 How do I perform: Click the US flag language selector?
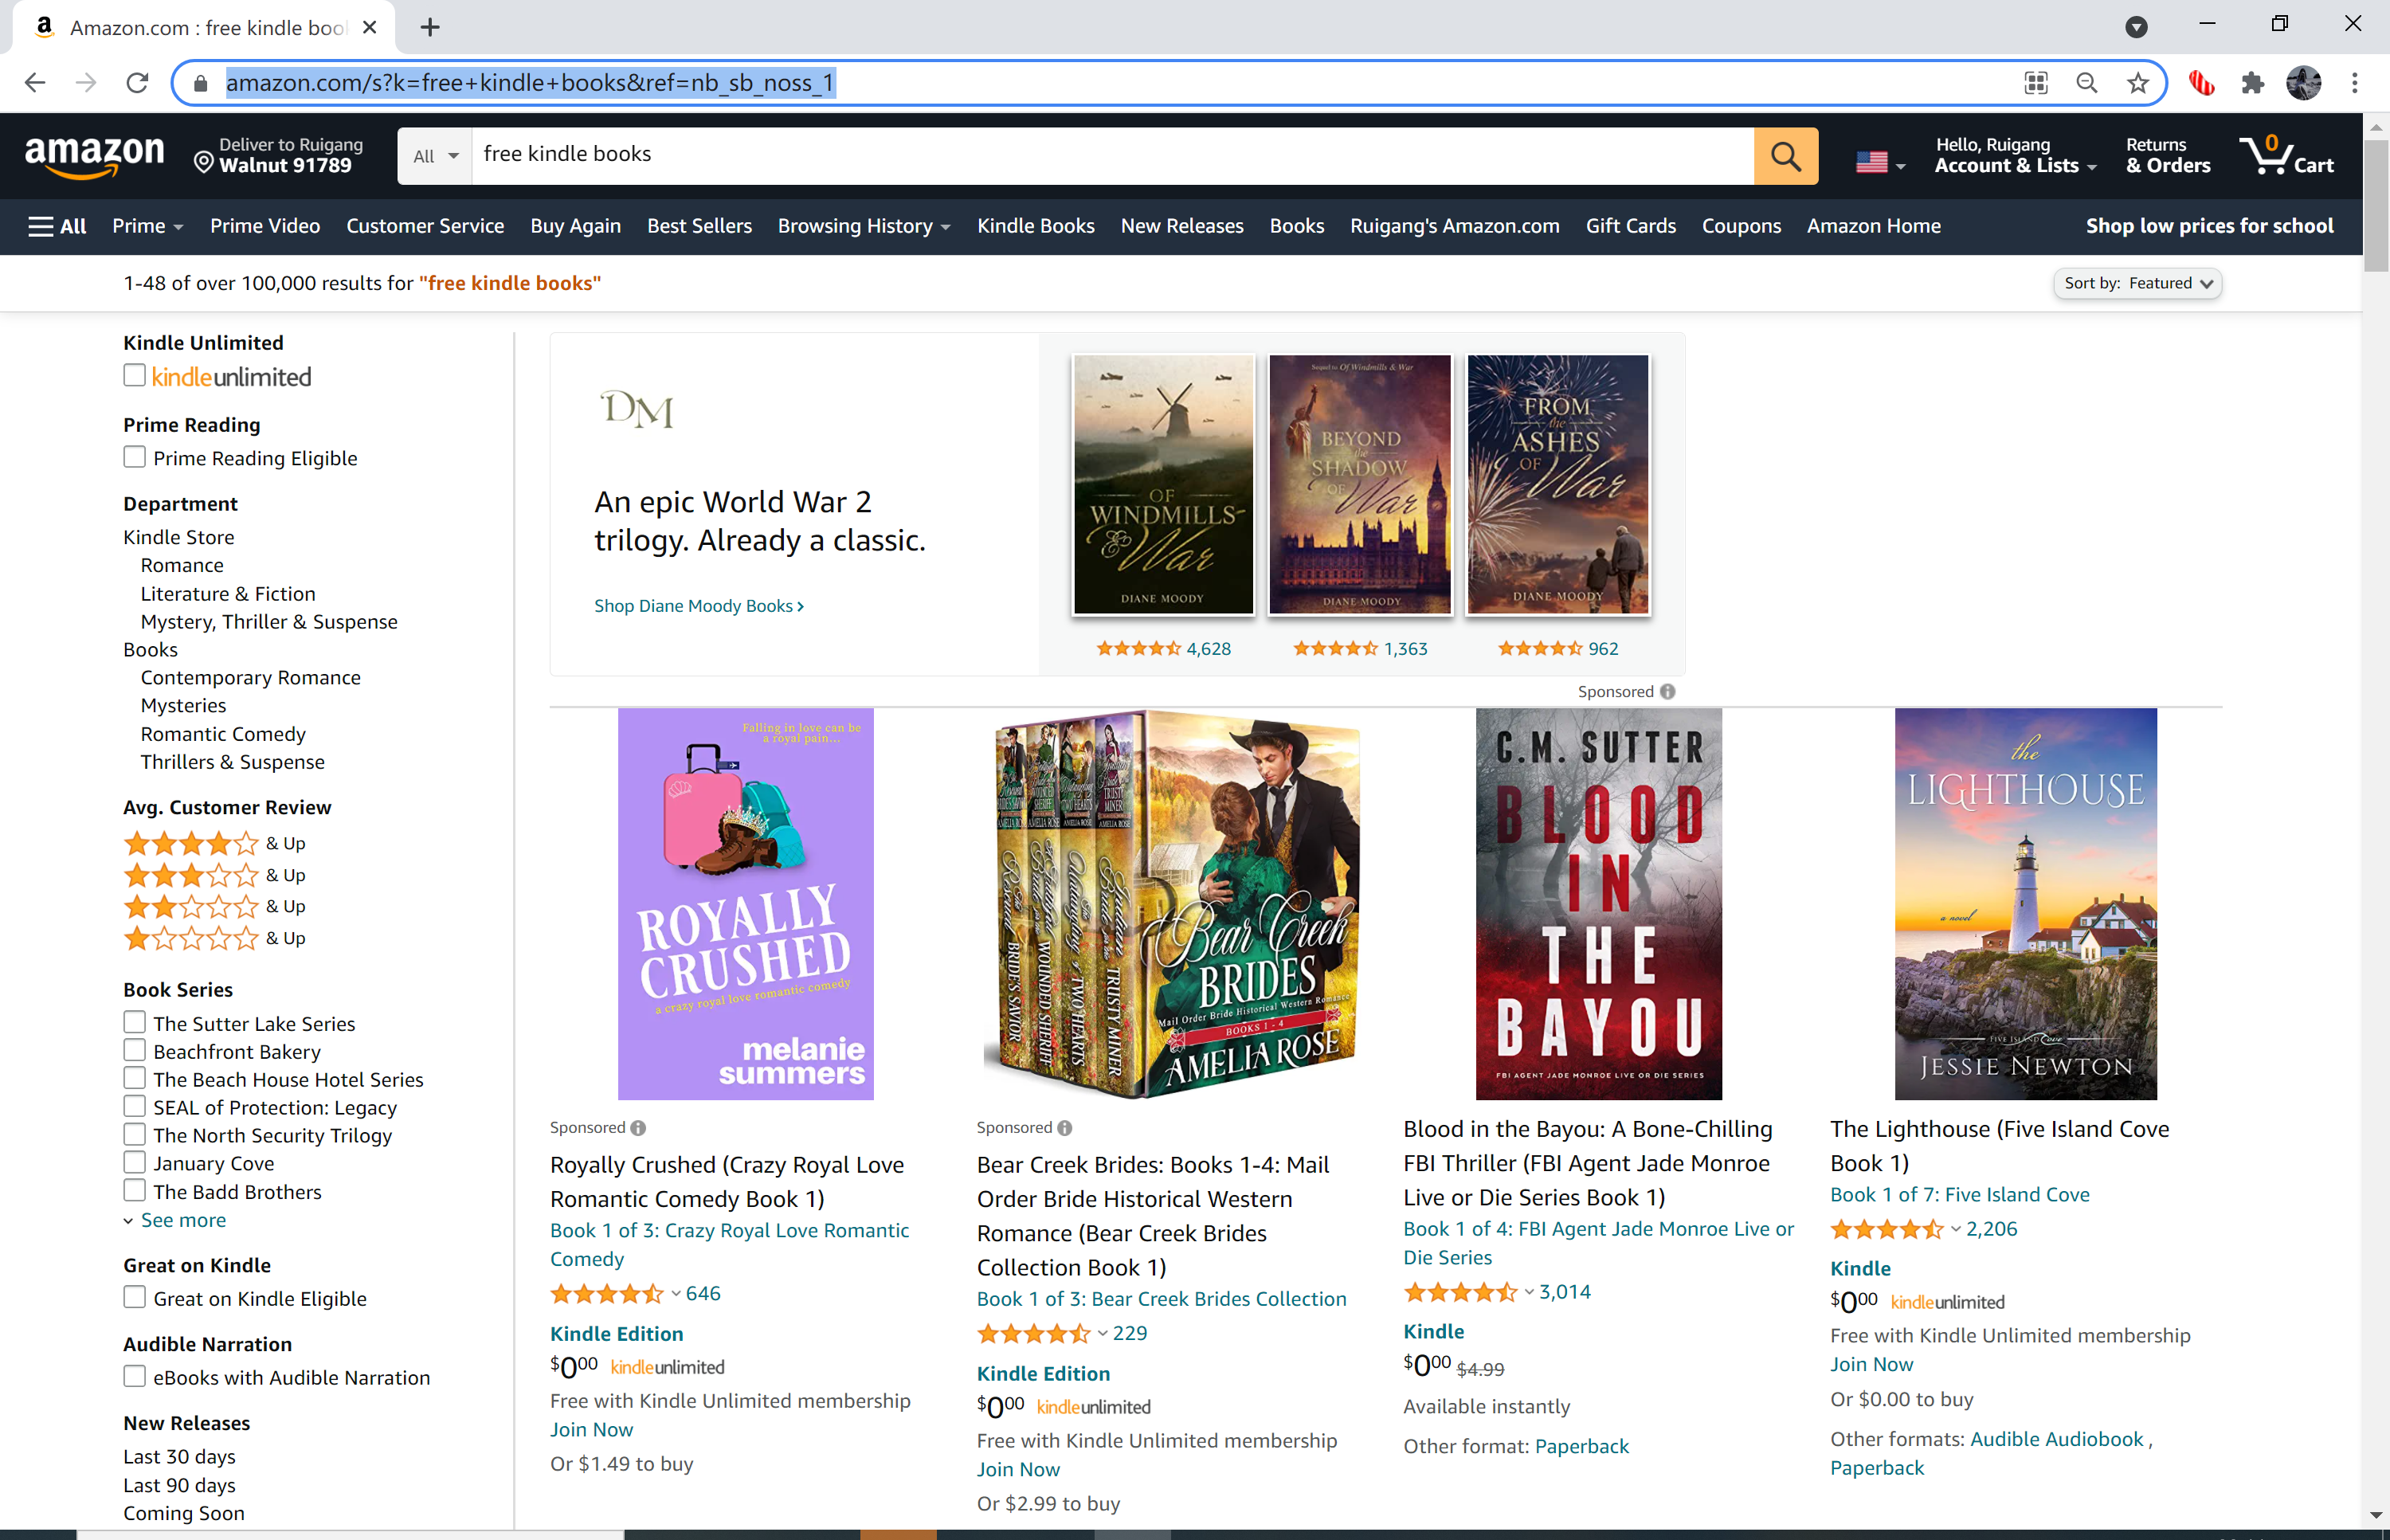coord(1880,161)
